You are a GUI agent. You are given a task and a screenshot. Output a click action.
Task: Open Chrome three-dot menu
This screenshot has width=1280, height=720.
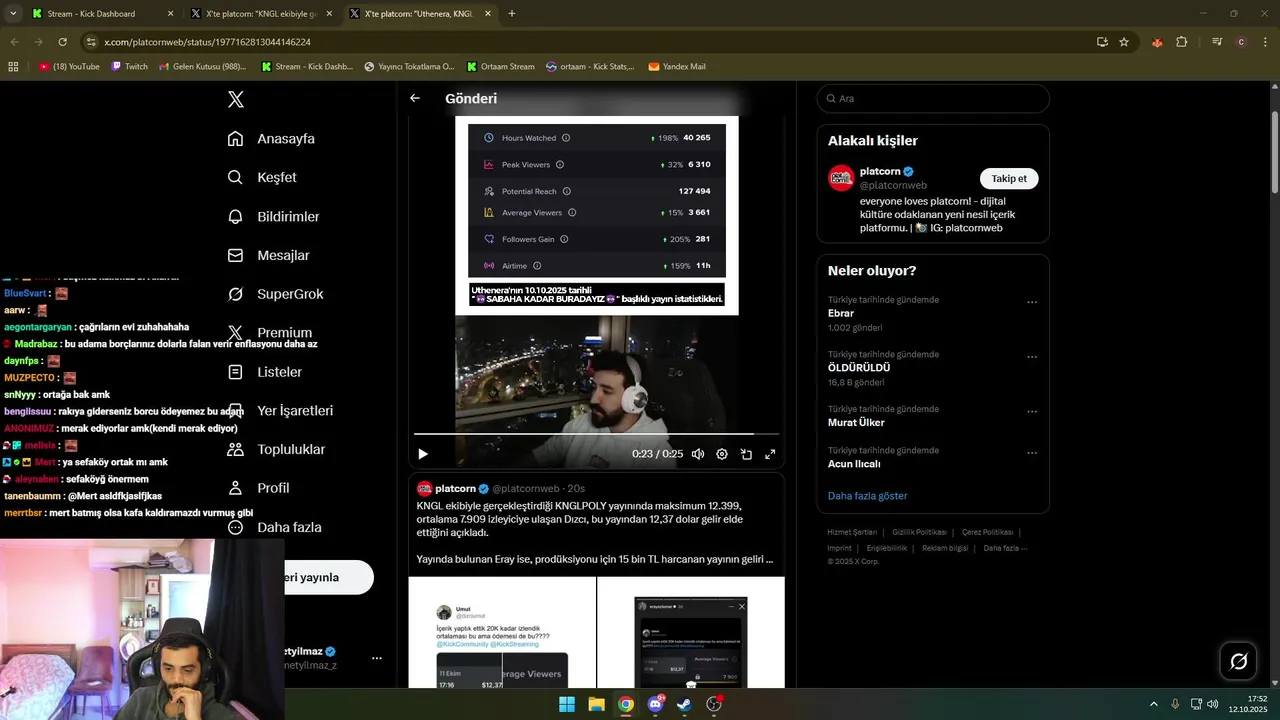coord(1265,42)
